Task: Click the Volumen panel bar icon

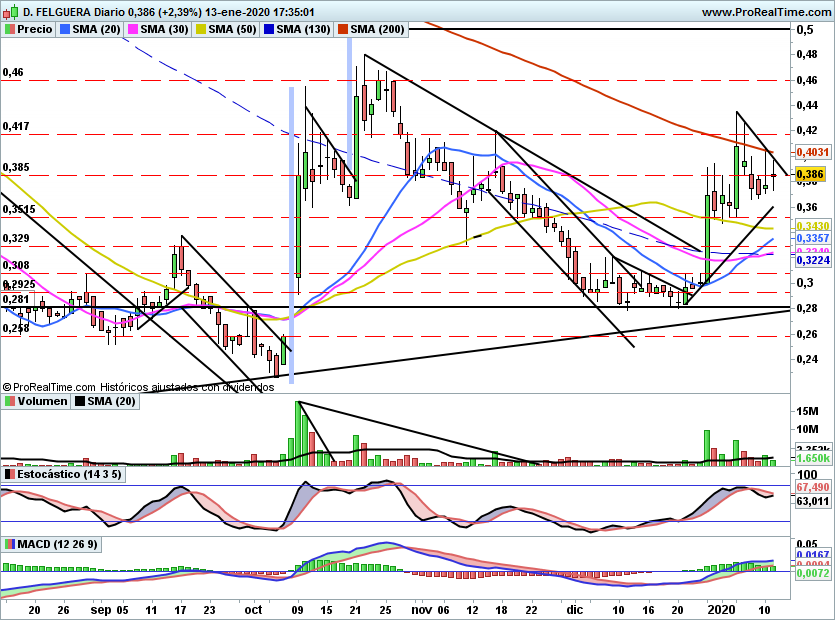Action: 10,401
